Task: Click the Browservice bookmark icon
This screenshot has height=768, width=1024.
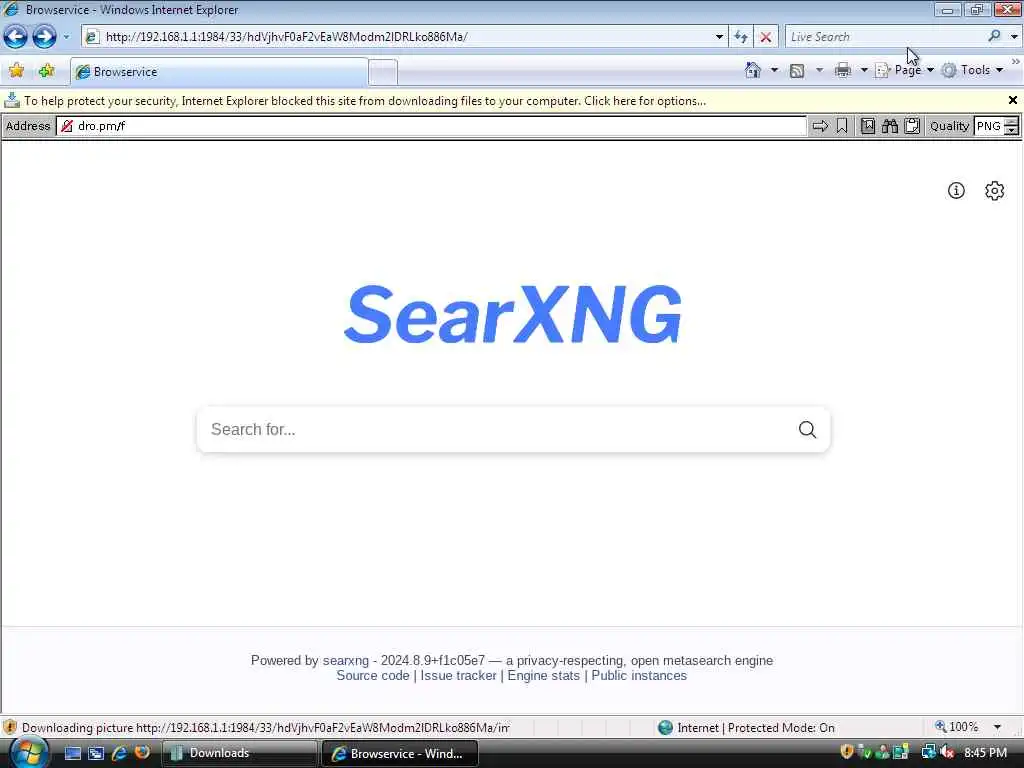Action: tap(842, 126)
